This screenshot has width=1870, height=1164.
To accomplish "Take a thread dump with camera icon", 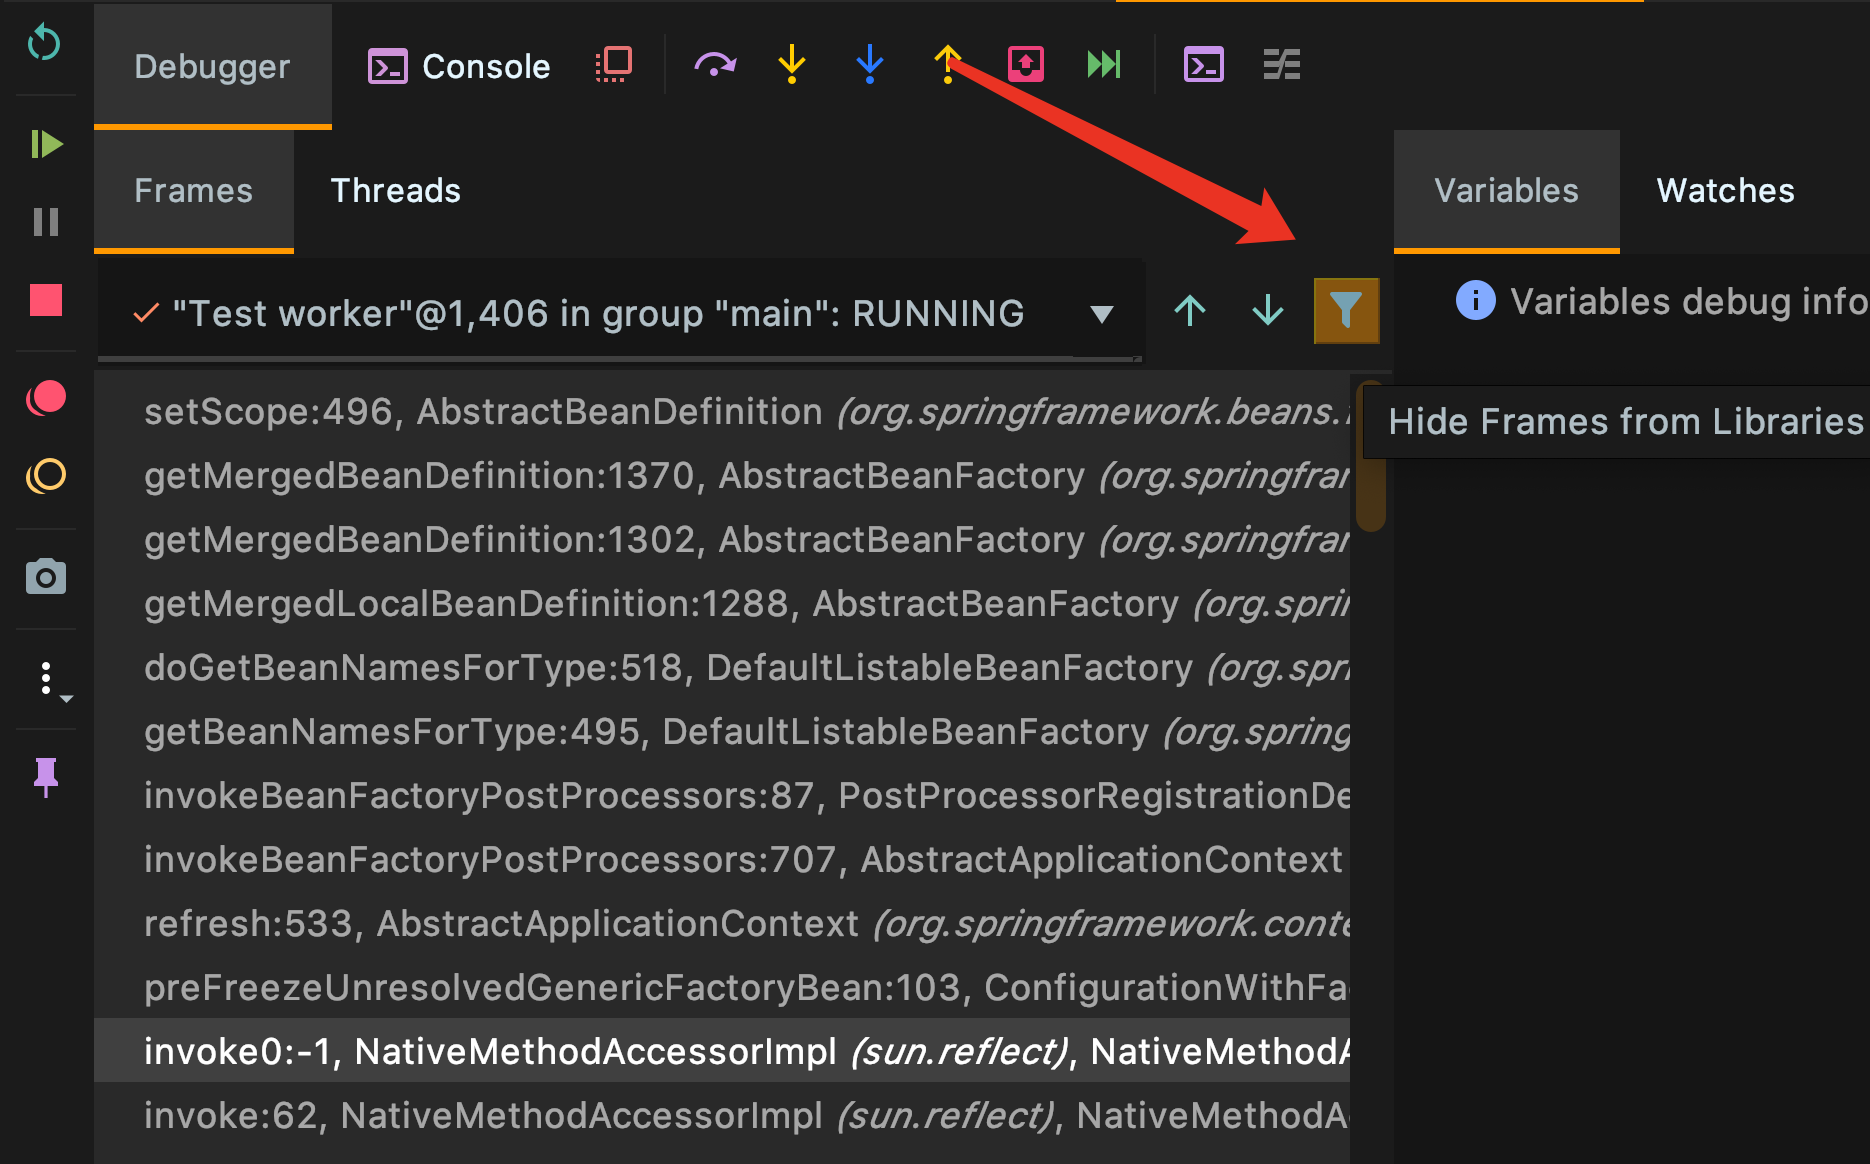I will pos(46,577).
